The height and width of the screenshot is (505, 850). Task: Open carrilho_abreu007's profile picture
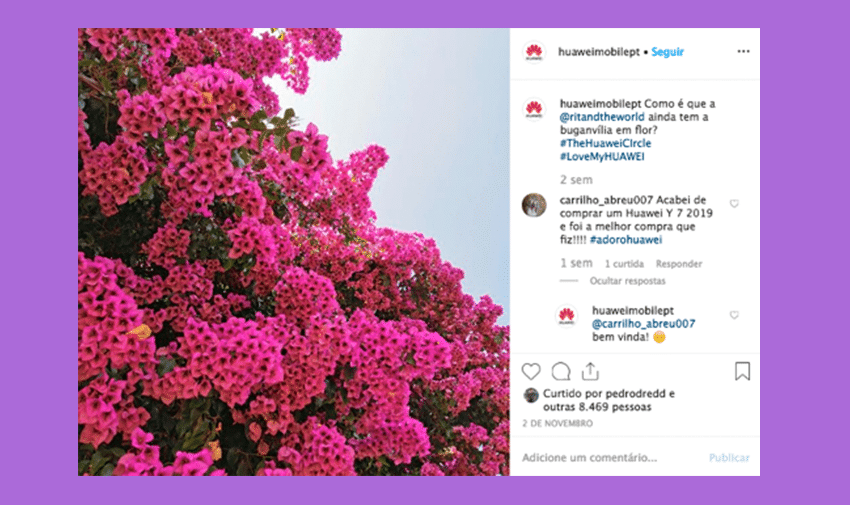click(x=534, y=205)
